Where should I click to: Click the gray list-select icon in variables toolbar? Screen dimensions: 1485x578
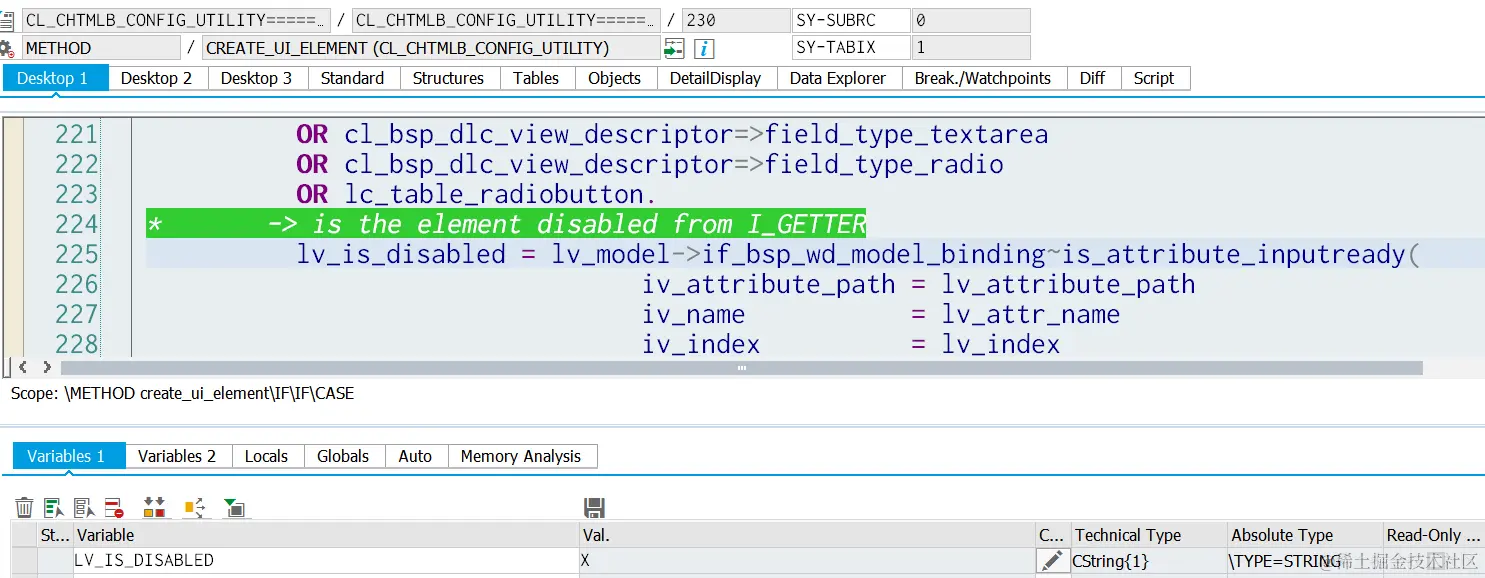84,508
